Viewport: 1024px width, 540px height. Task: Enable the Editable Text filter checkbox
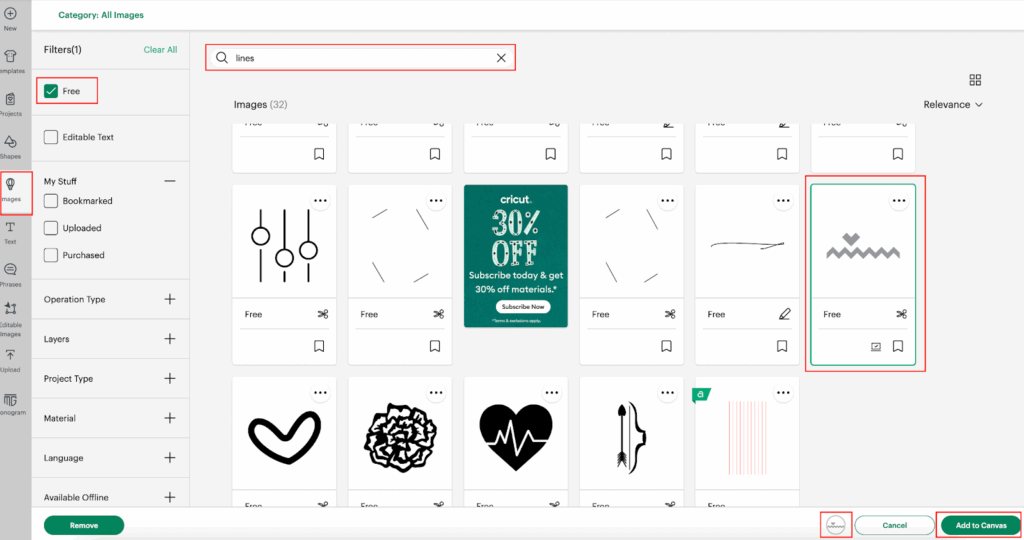click(51, 137)
